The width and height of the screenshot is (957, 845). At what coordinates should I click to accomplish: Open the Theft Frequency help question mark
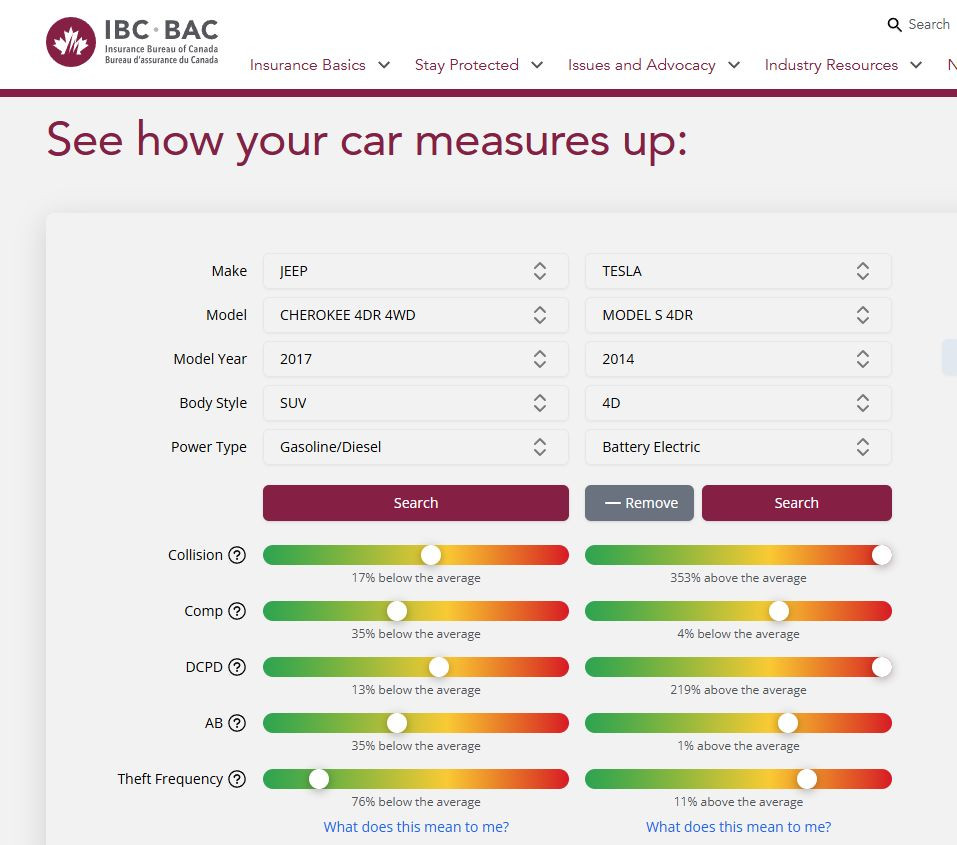point(237,779)
